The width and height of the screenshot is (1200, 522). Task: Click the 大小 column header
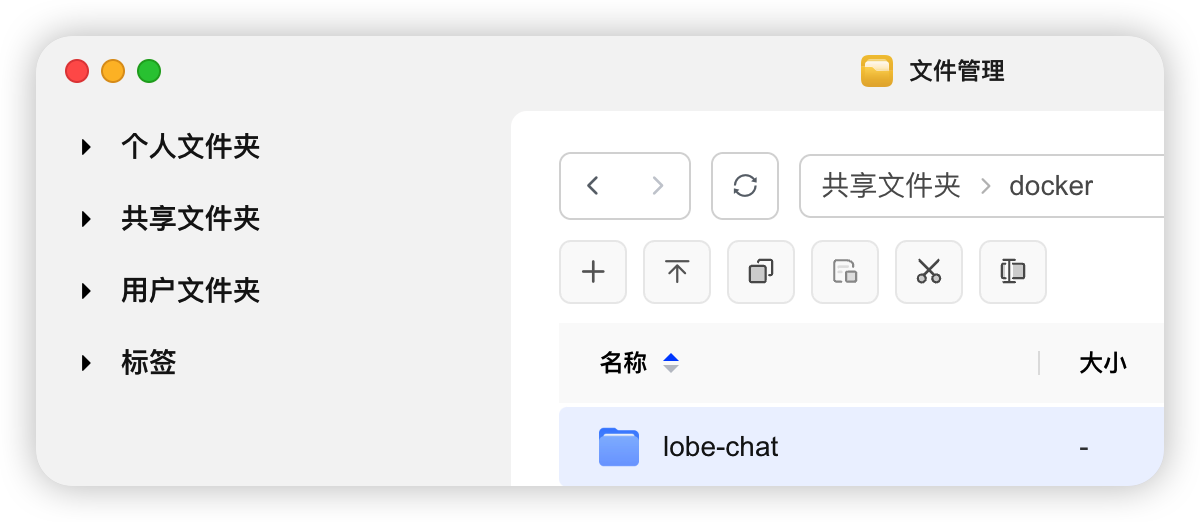coord(1103,363)
